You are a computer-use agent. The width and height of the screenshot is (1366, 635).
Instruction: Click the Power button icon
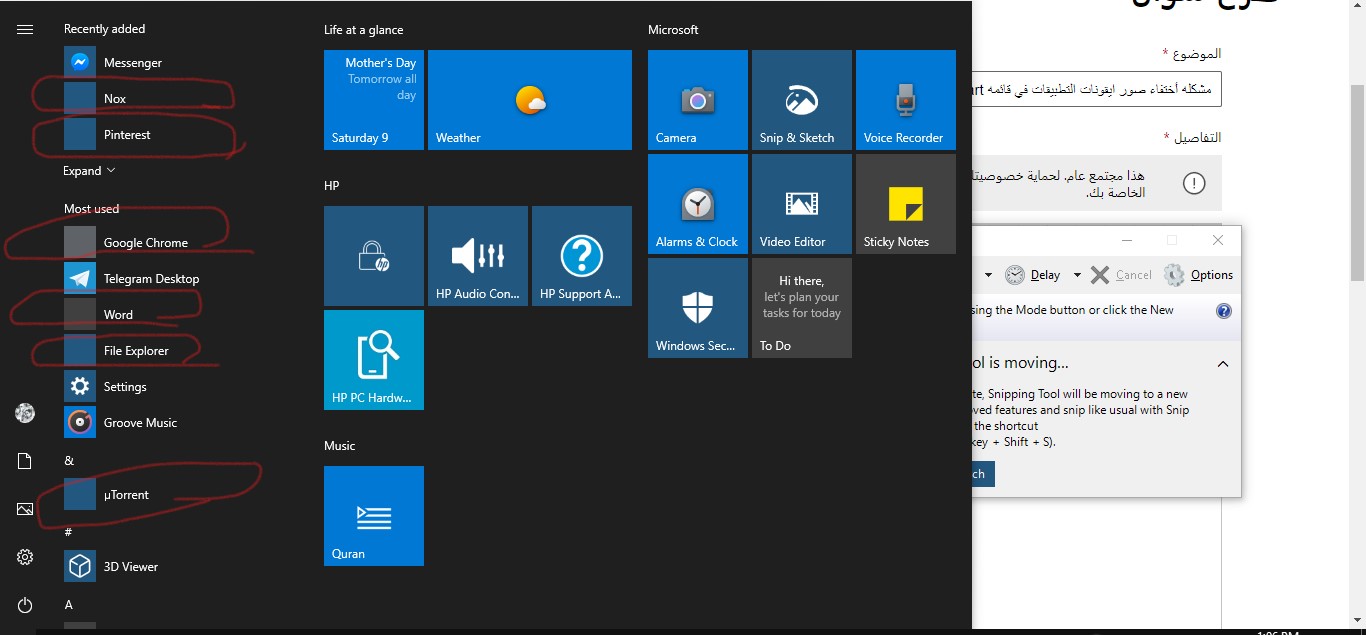(x=25, y=605)
